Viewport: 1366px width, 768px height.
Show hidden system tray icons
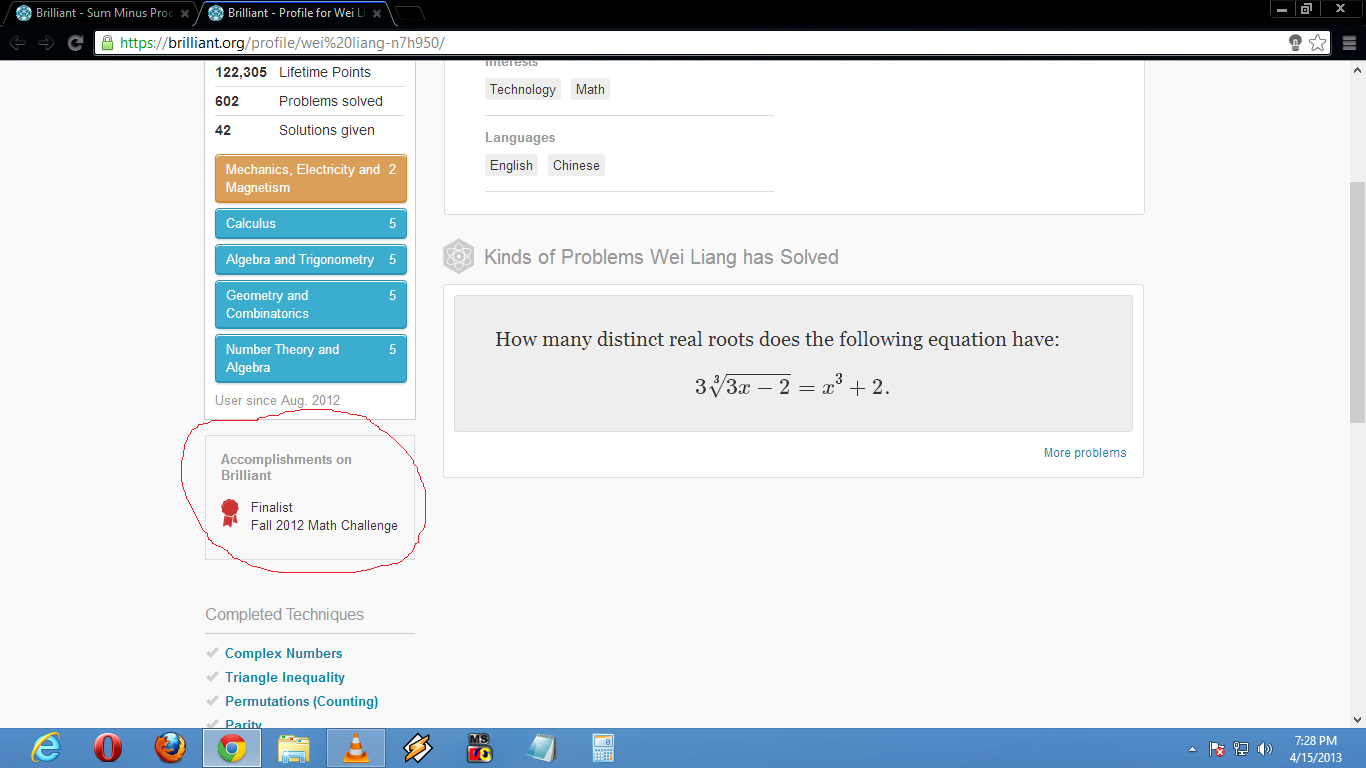(x=1192, y=749)
